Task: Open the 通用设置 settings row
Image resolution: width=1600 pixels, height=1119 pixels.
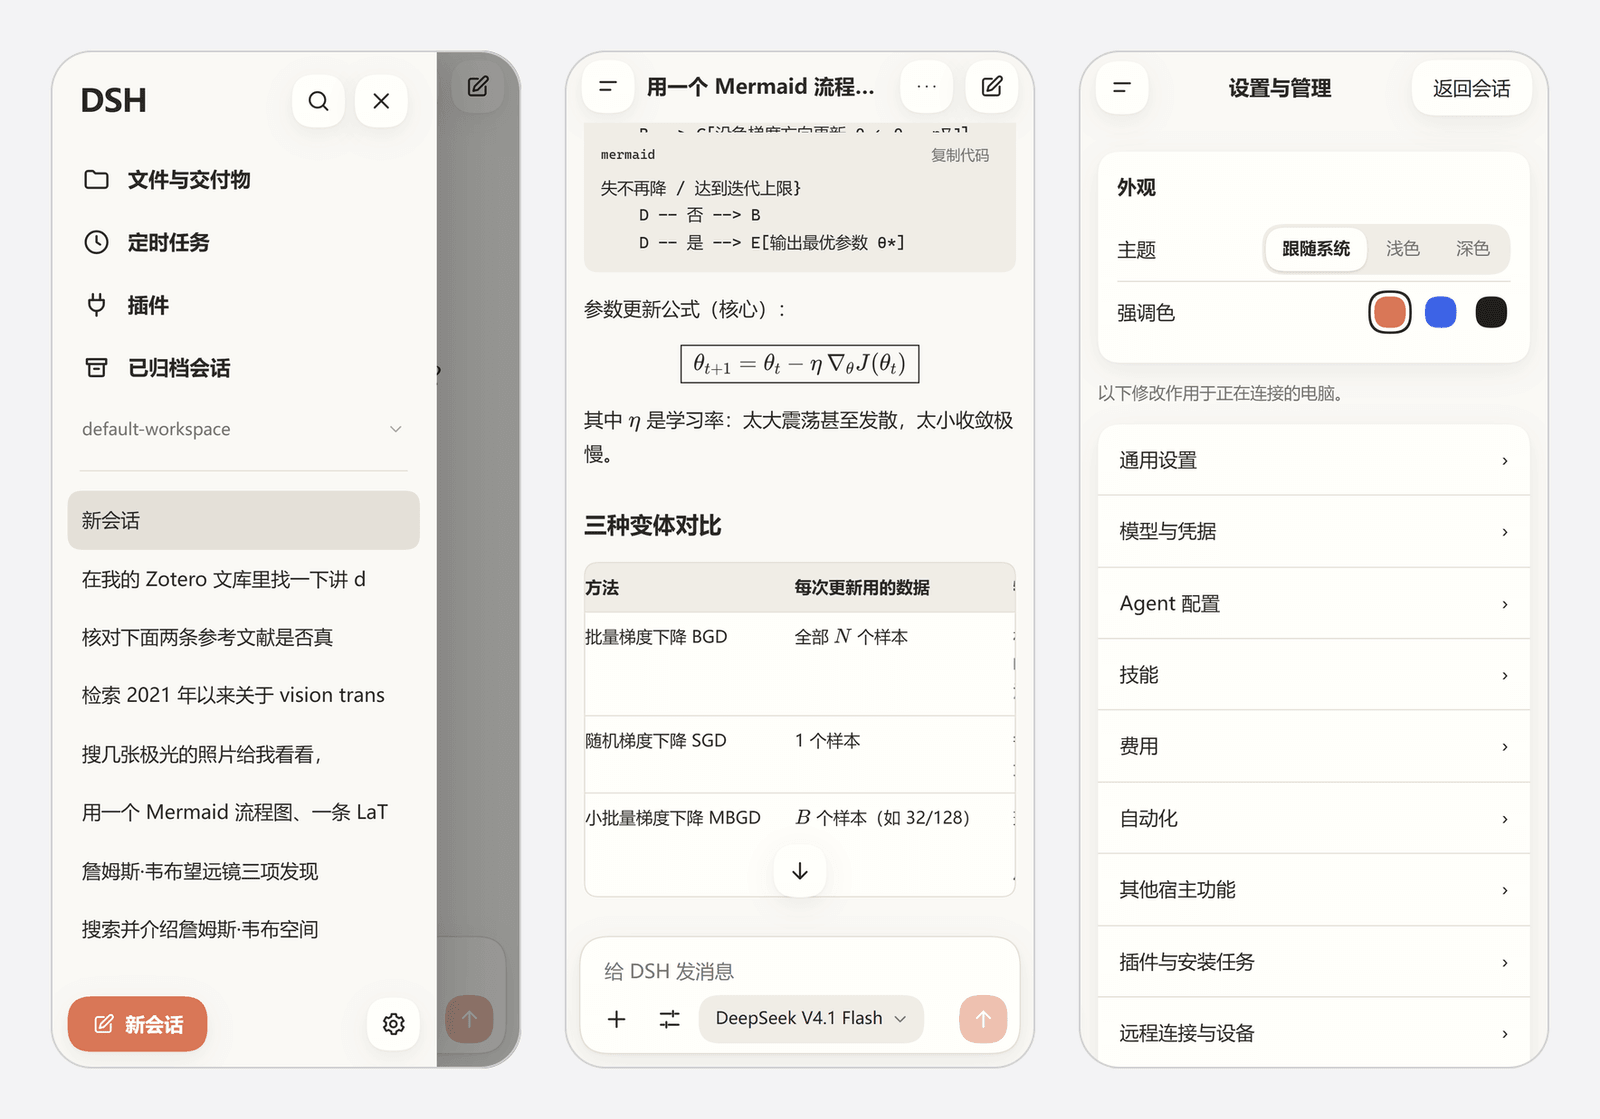Action: click(x=1314, y=460)
